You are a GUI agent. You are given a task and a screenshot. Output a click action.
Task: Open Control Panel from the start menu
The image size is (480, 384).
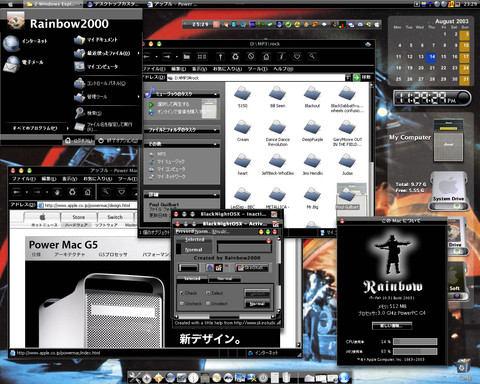100,83
